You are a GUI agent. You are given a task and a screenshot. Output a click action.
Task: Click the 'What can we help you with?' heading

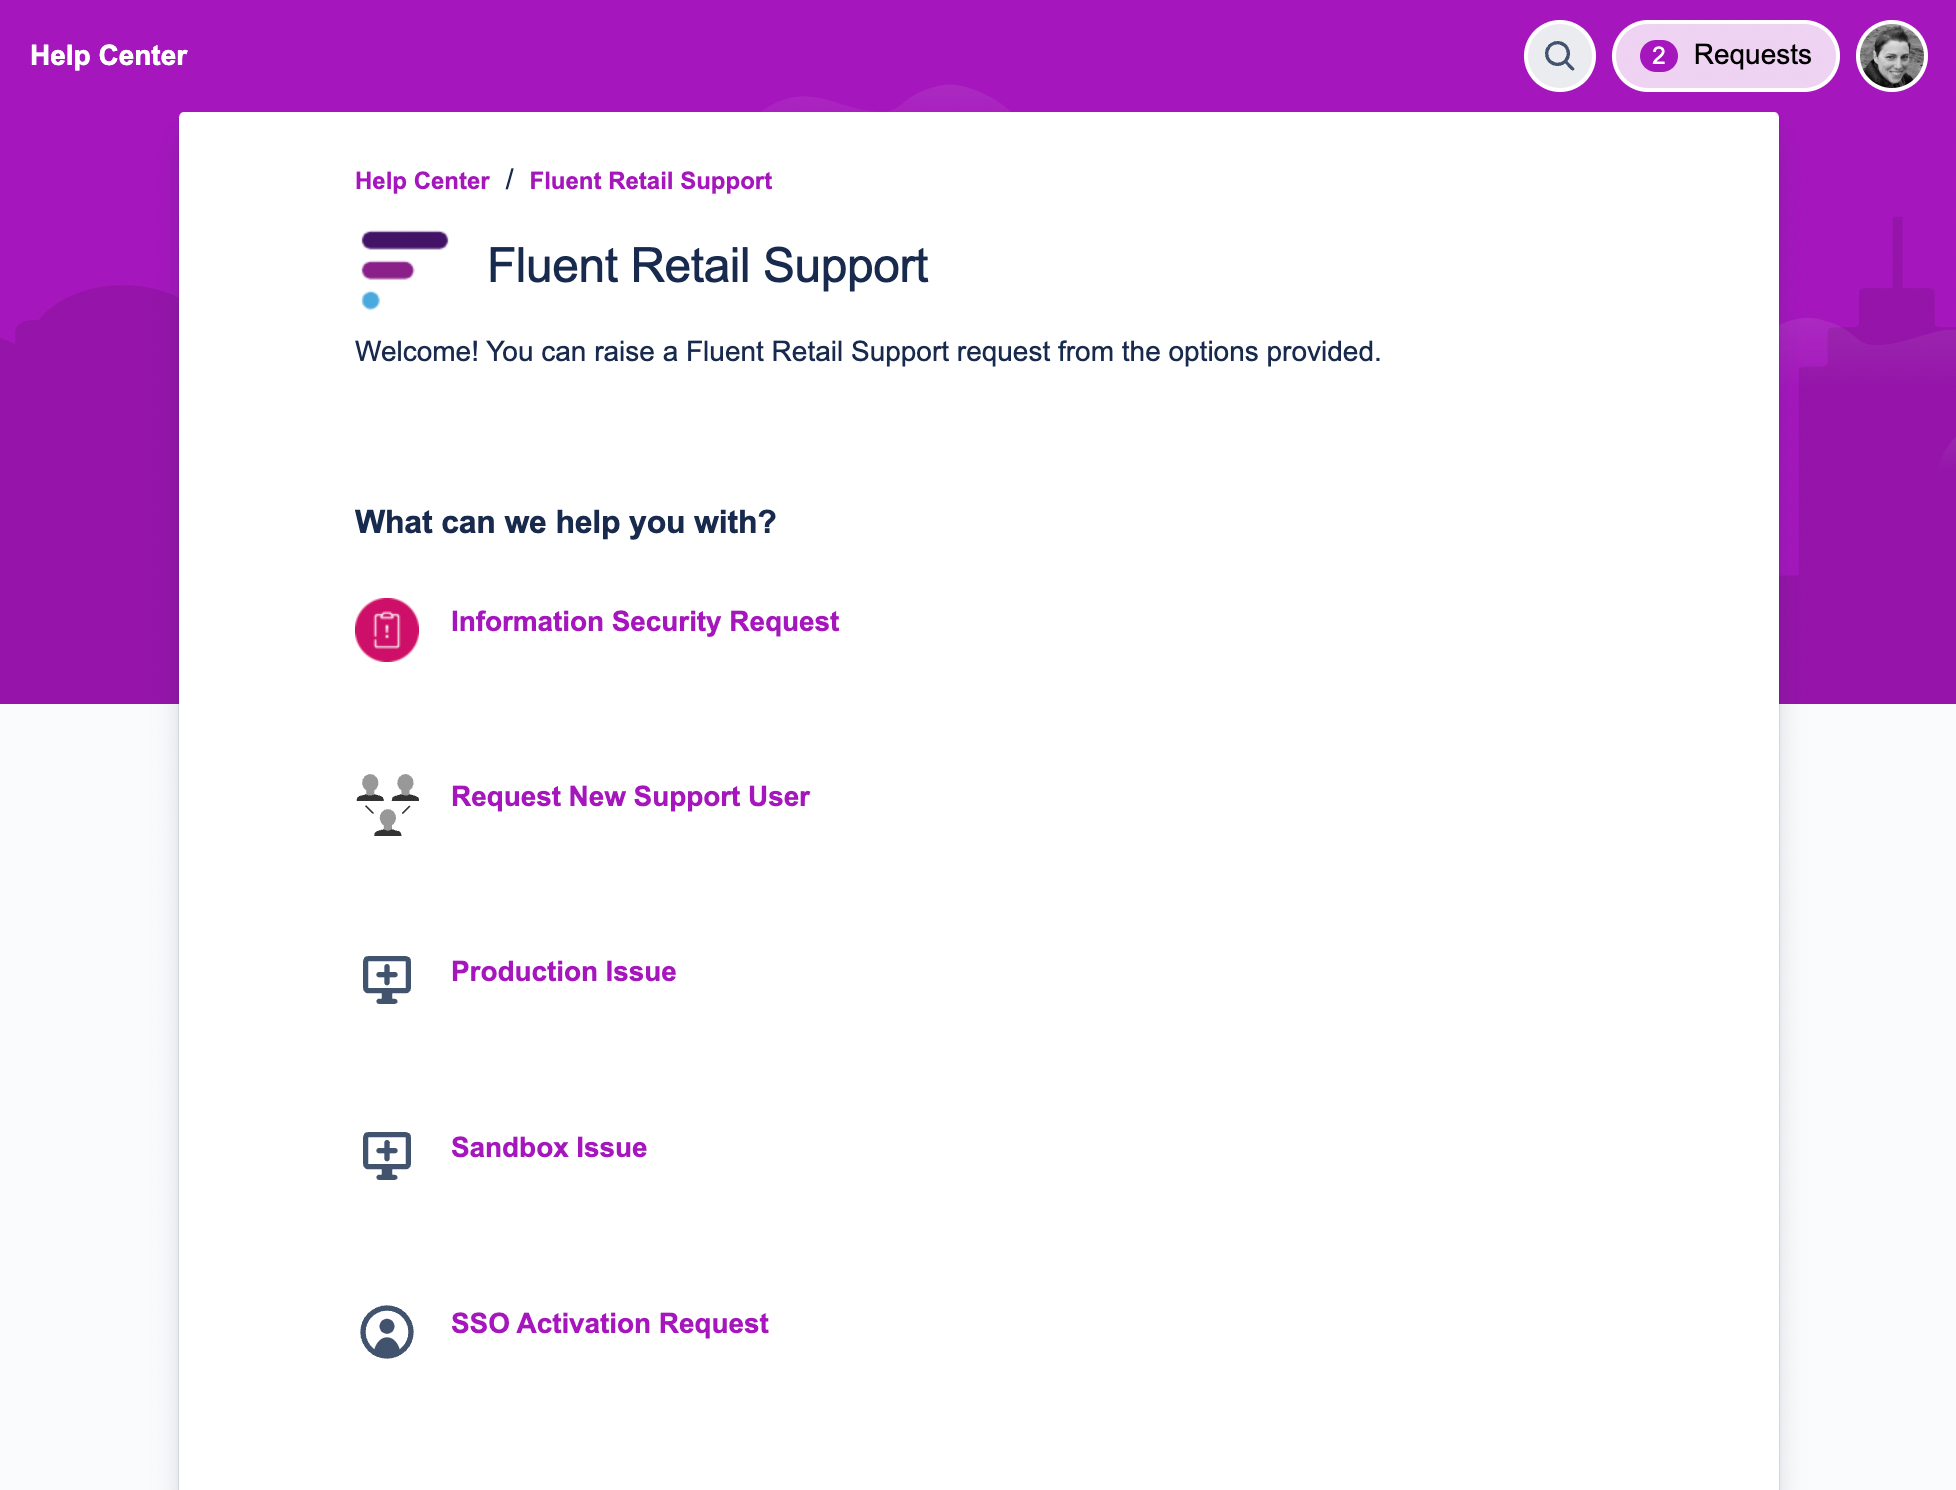tap(565, 522)
